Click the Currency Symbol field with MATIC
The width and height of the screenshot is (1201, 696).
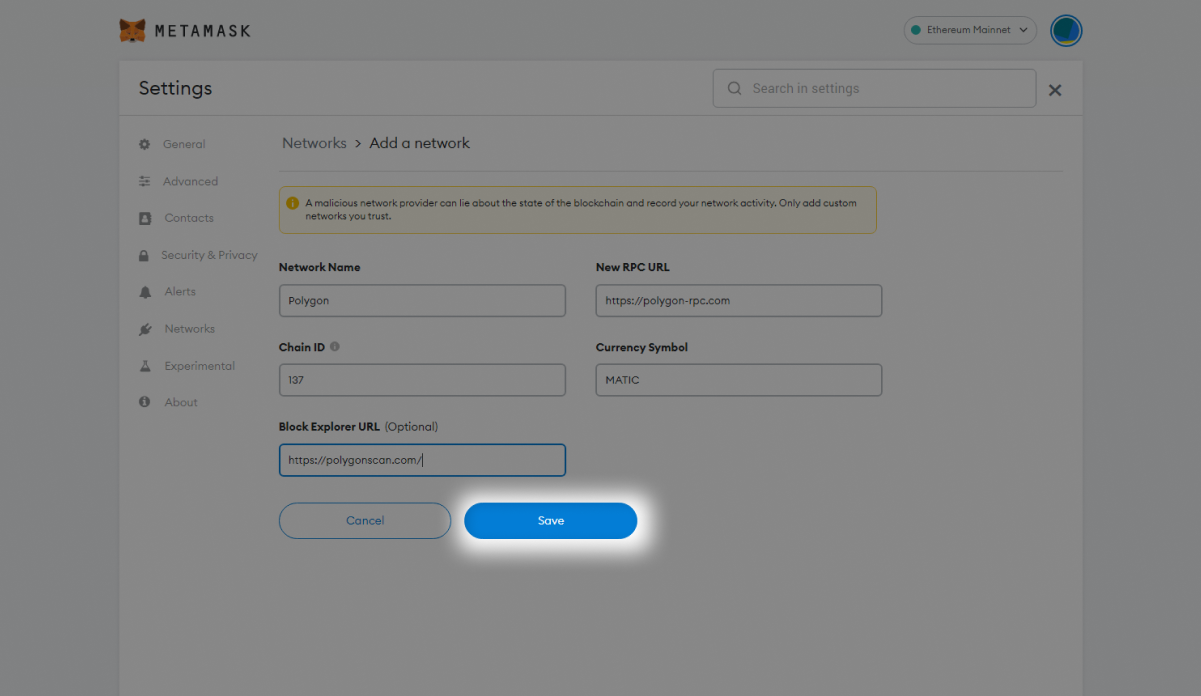point(739,380)
